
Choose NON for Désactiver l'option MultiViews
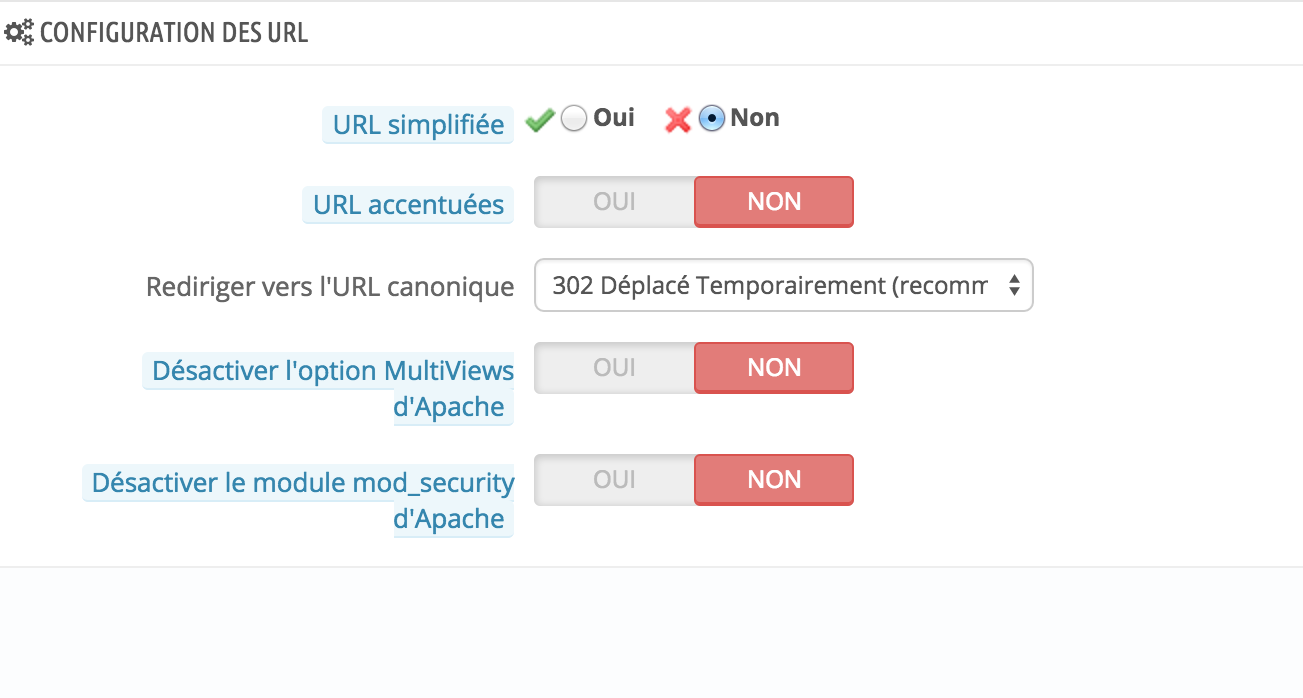(x=774, y=368)
